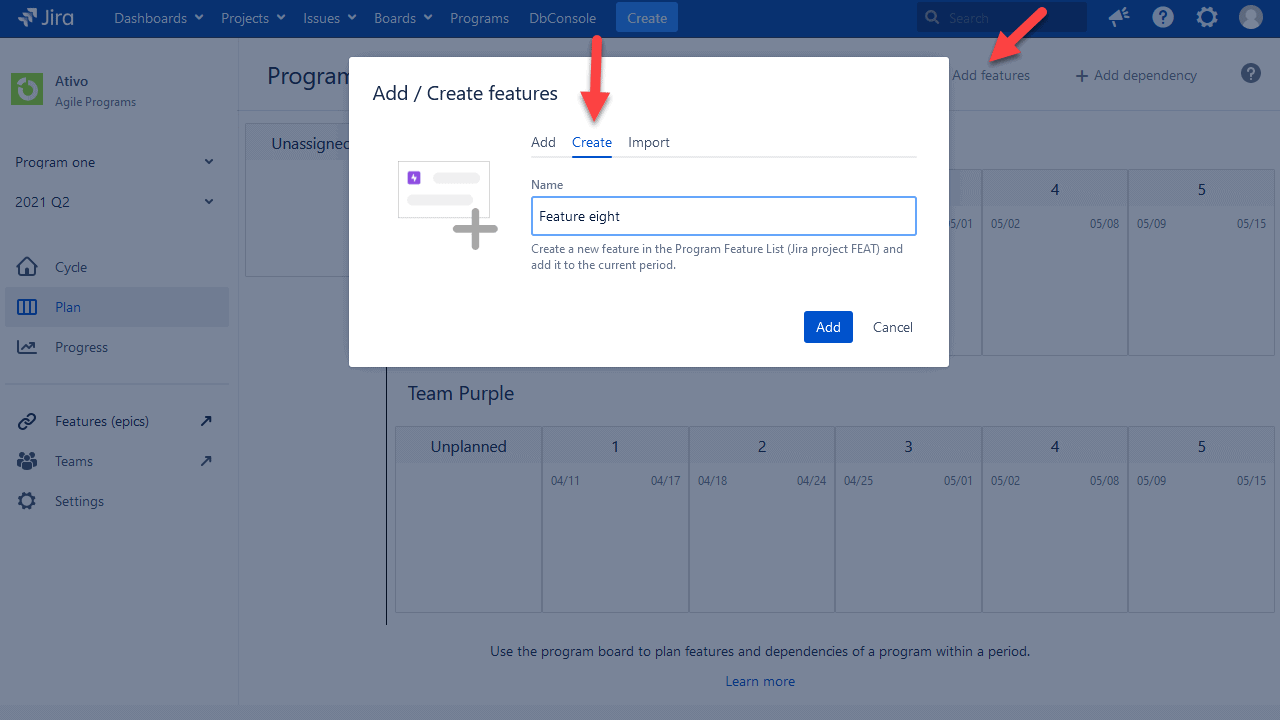Click the blue help circle near Add dependency

click(1250, 73)
